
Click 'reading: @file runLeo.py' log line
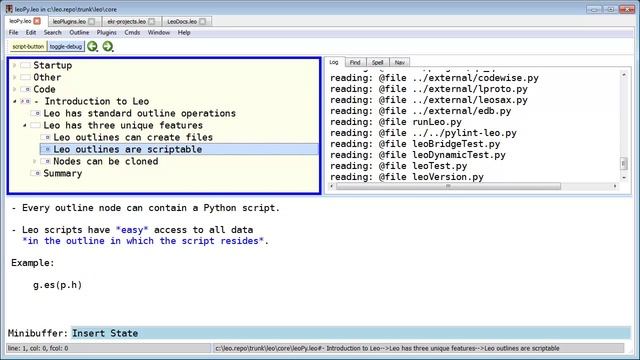(396, 122)
